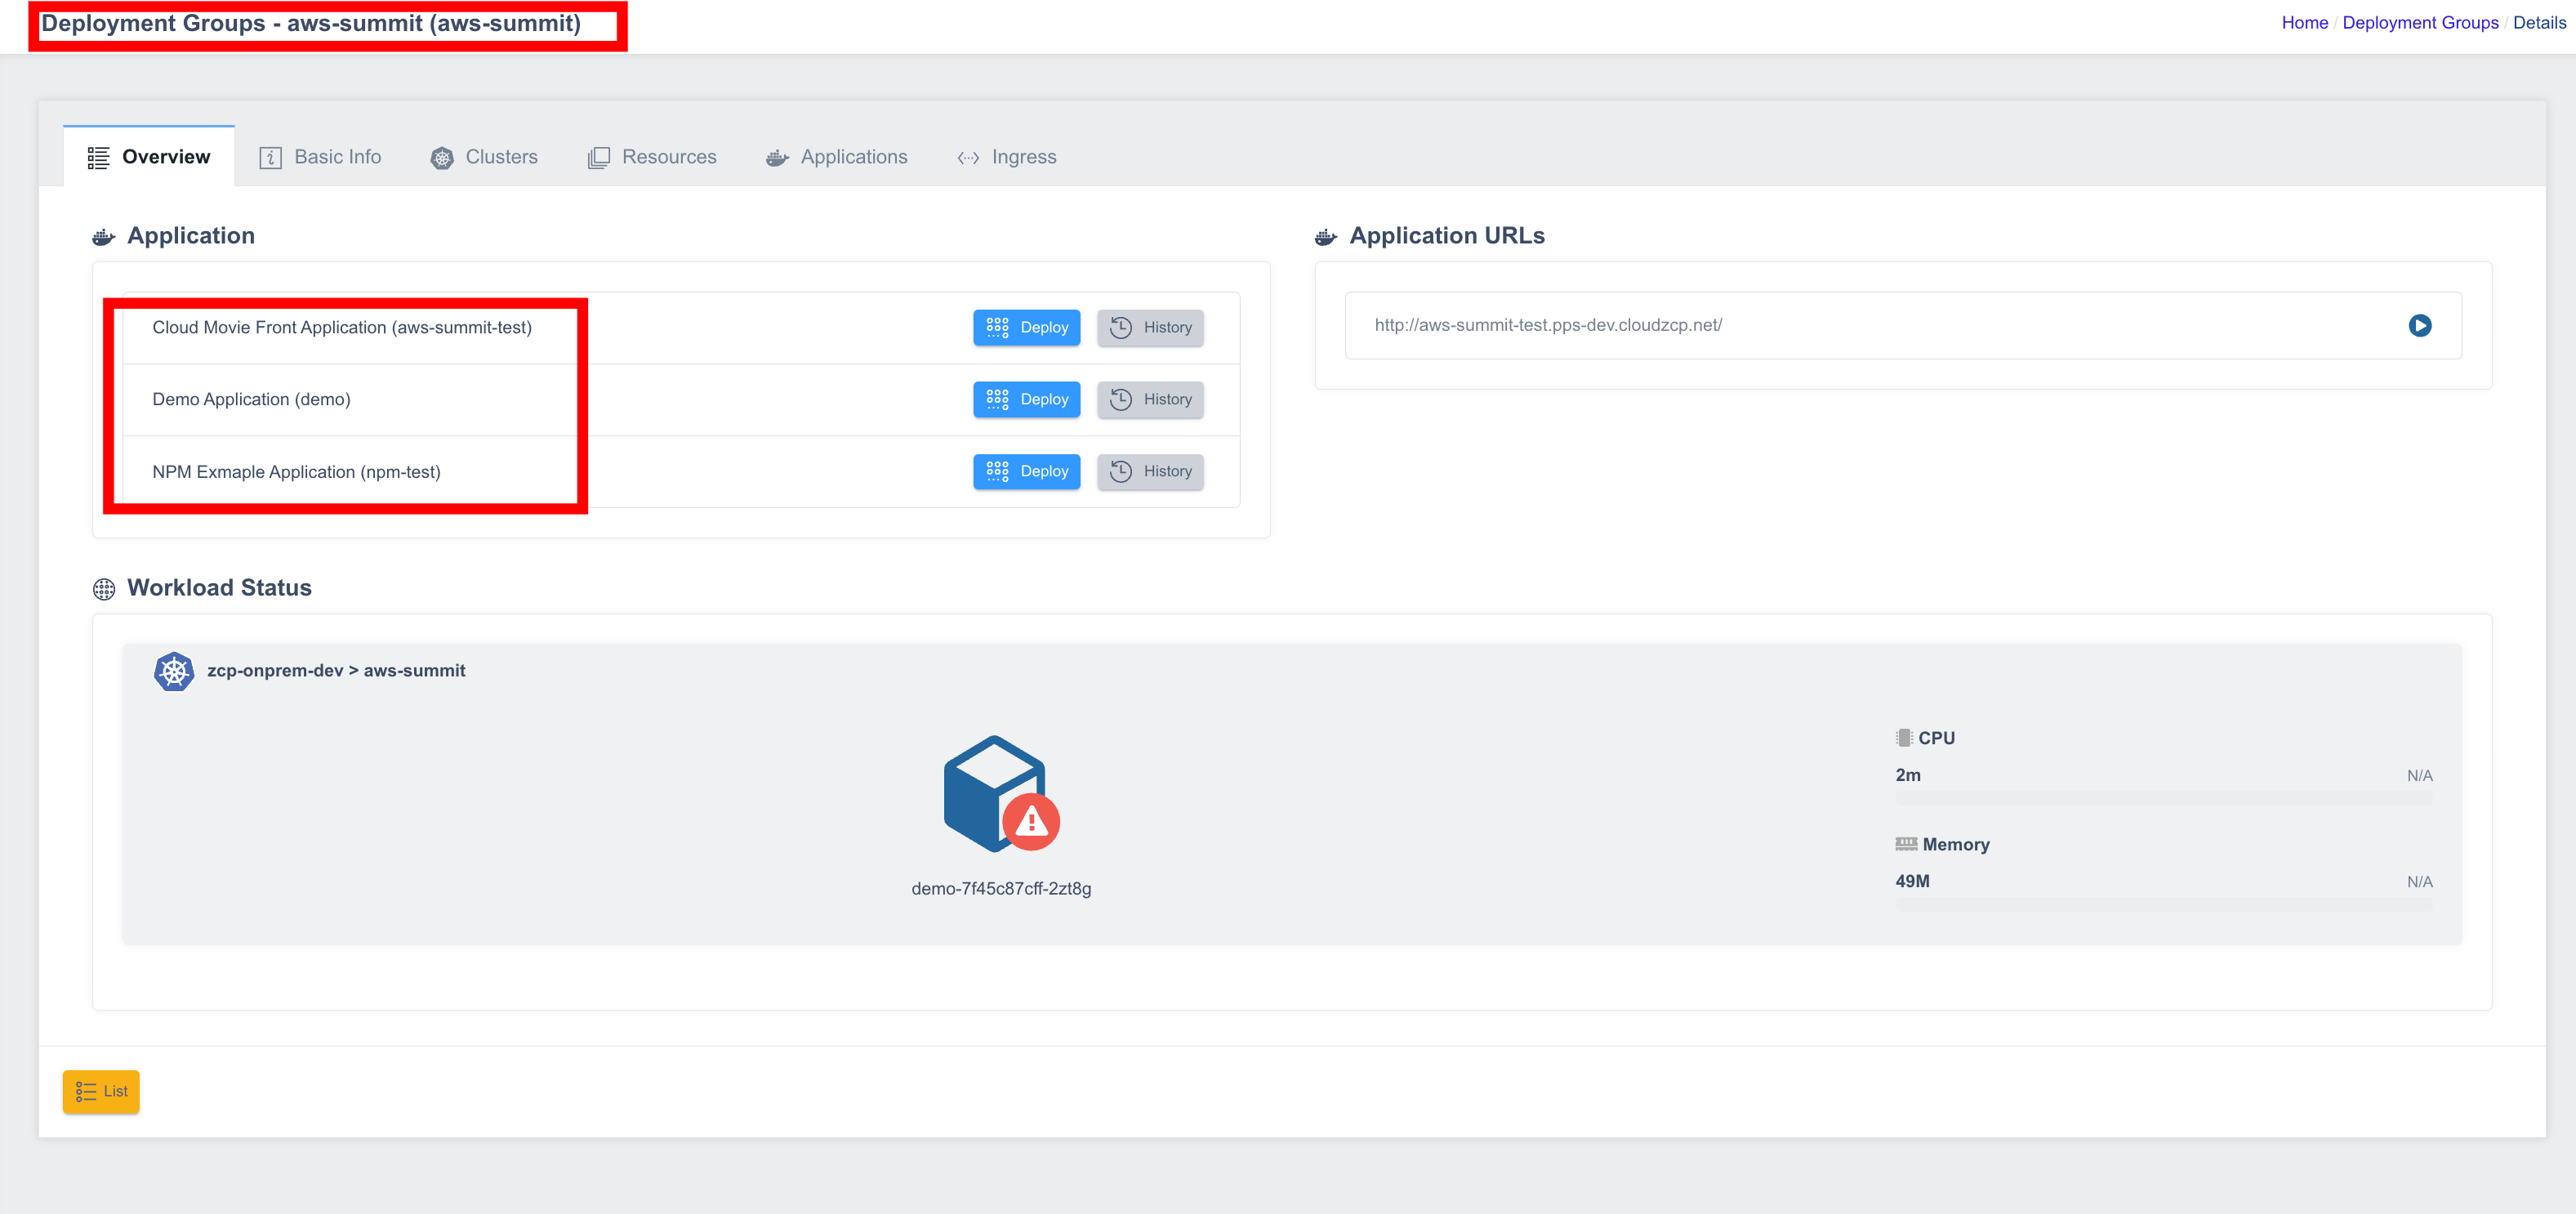The width and height of the screenshot is (2576, 1214).
Task: Go to Deployment Groups breadcrumb link
Action: 2420,23
